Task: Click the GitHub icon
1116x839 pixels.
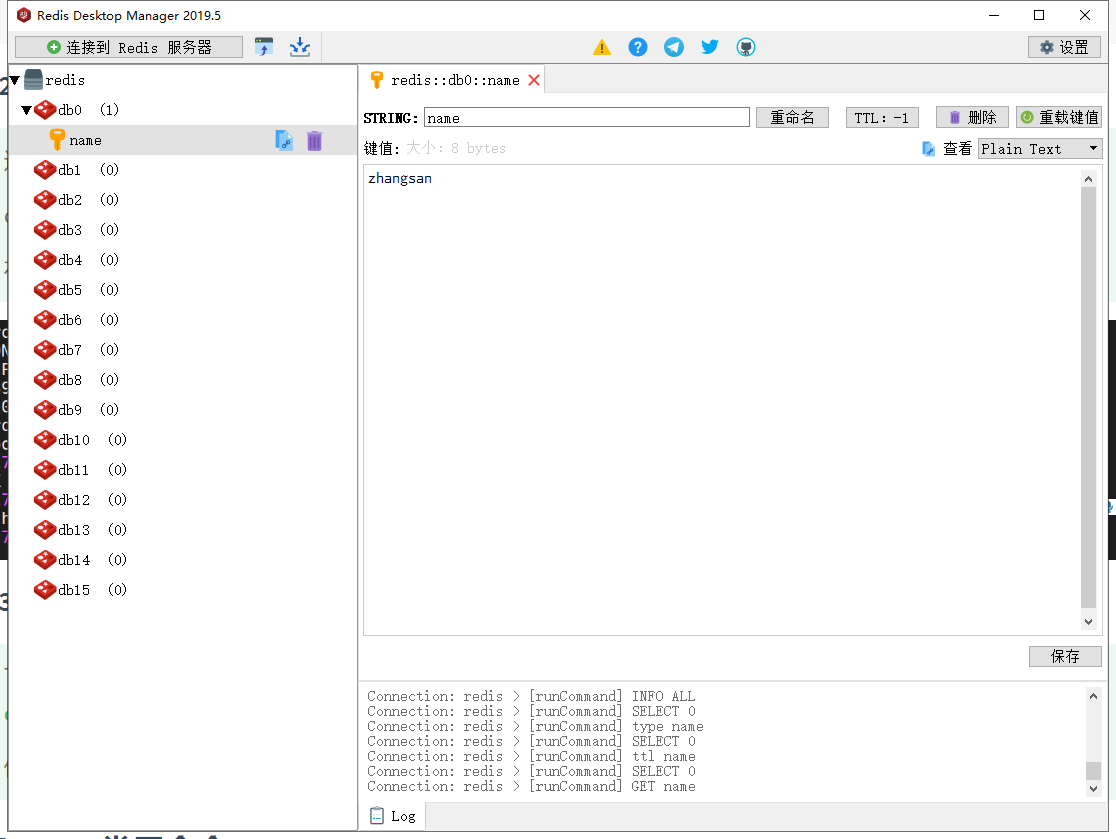Action: coord(745,46)
